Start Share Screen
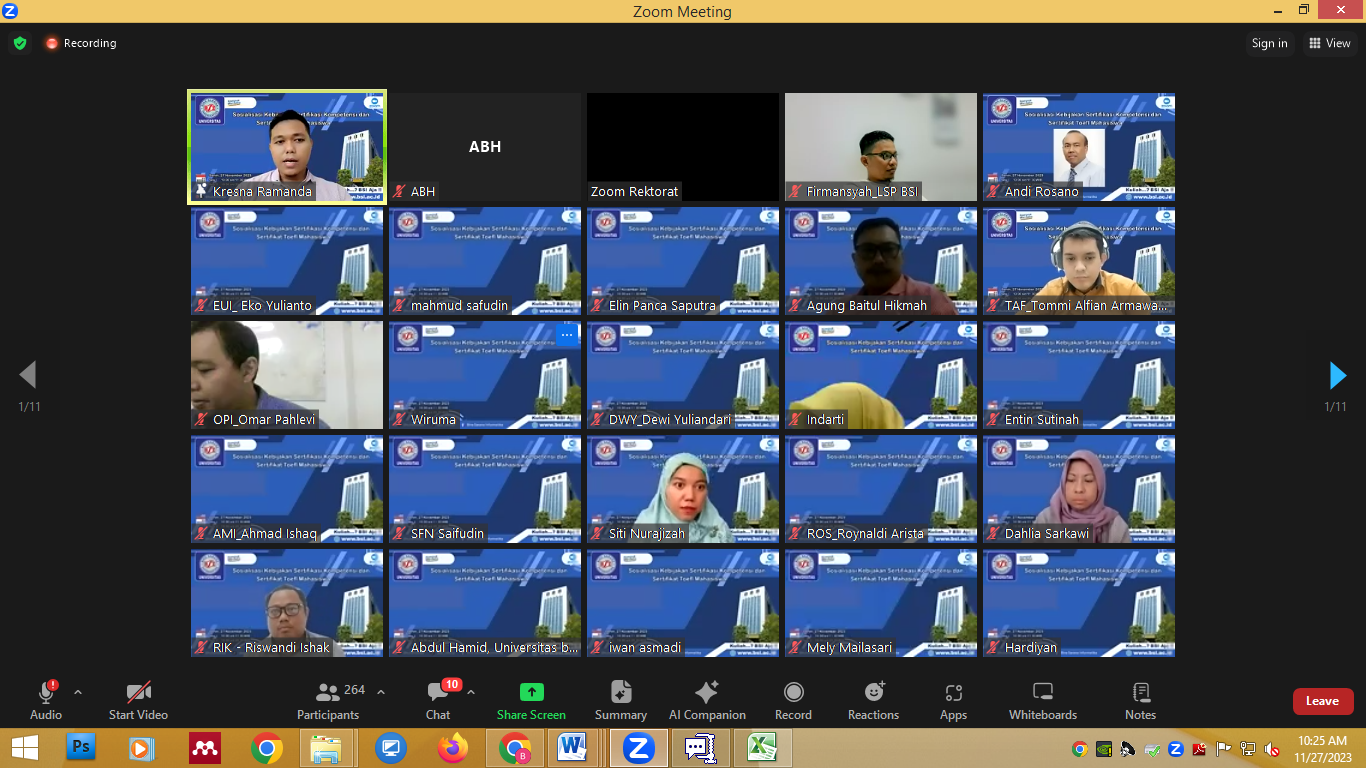The image size is (1366, 768). 531,701
